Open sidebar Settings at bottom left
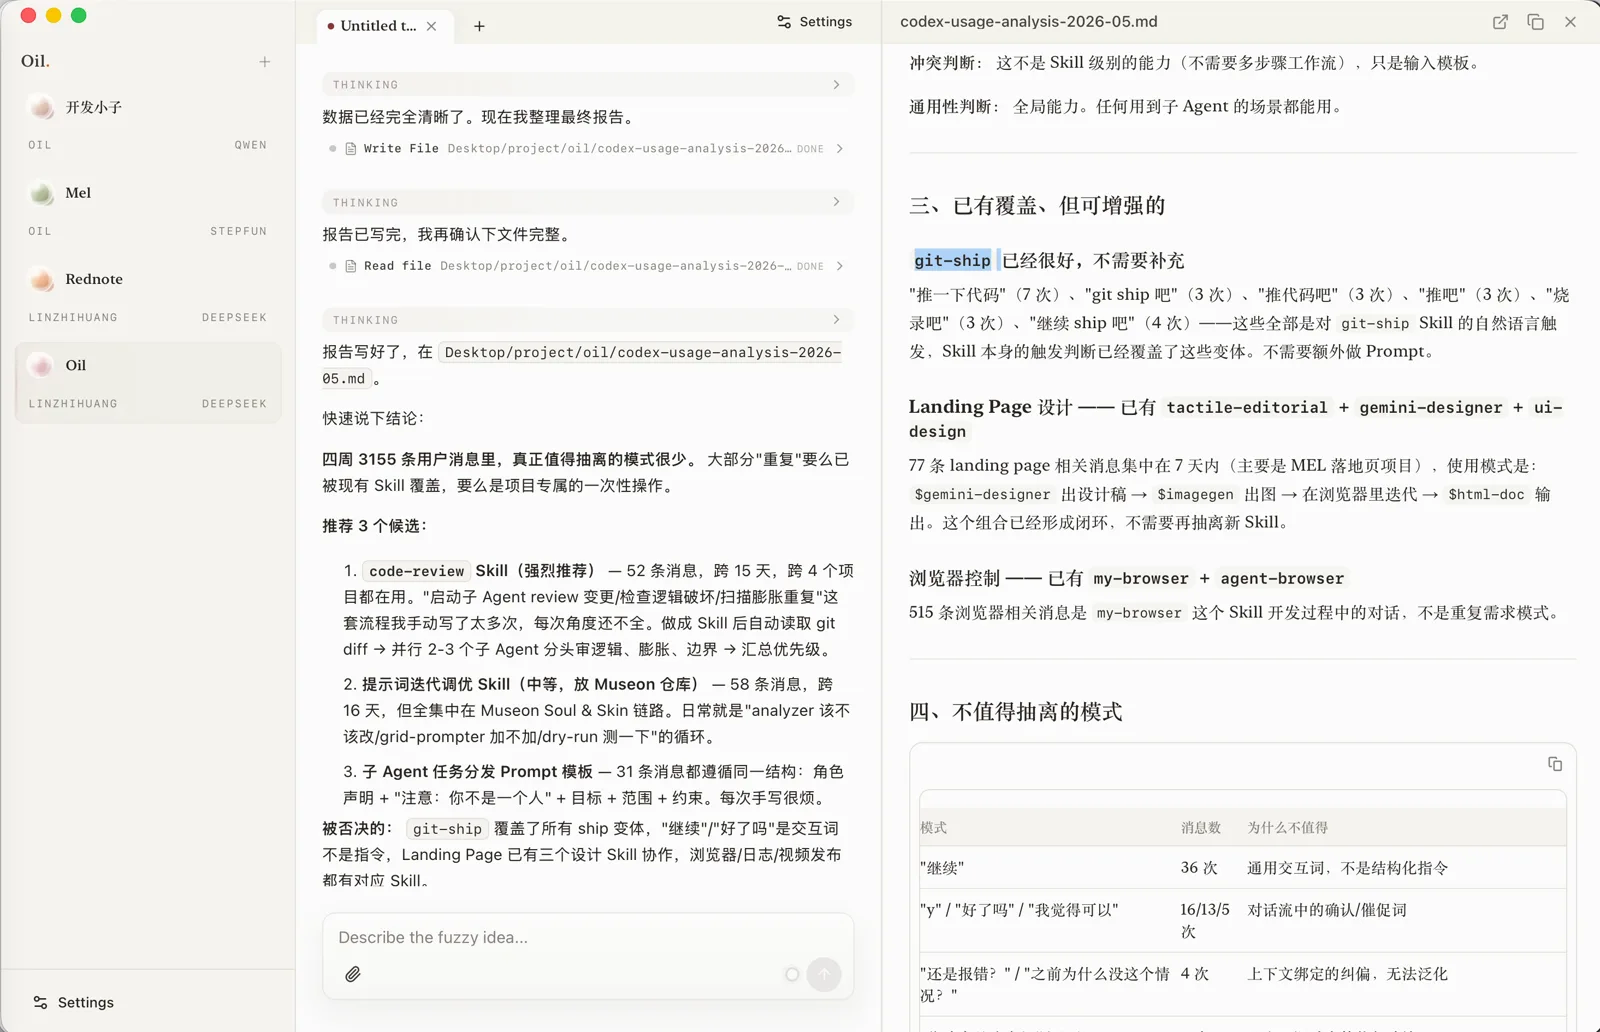The image size is (1600, 1032). tap(74, 1002)
